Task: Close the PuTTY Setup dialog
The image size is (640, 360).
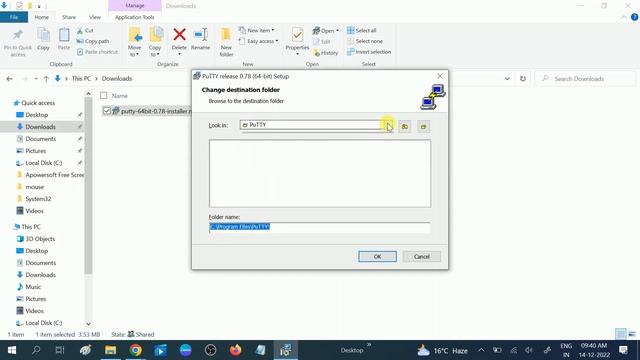Action: (x=440, y=76)
